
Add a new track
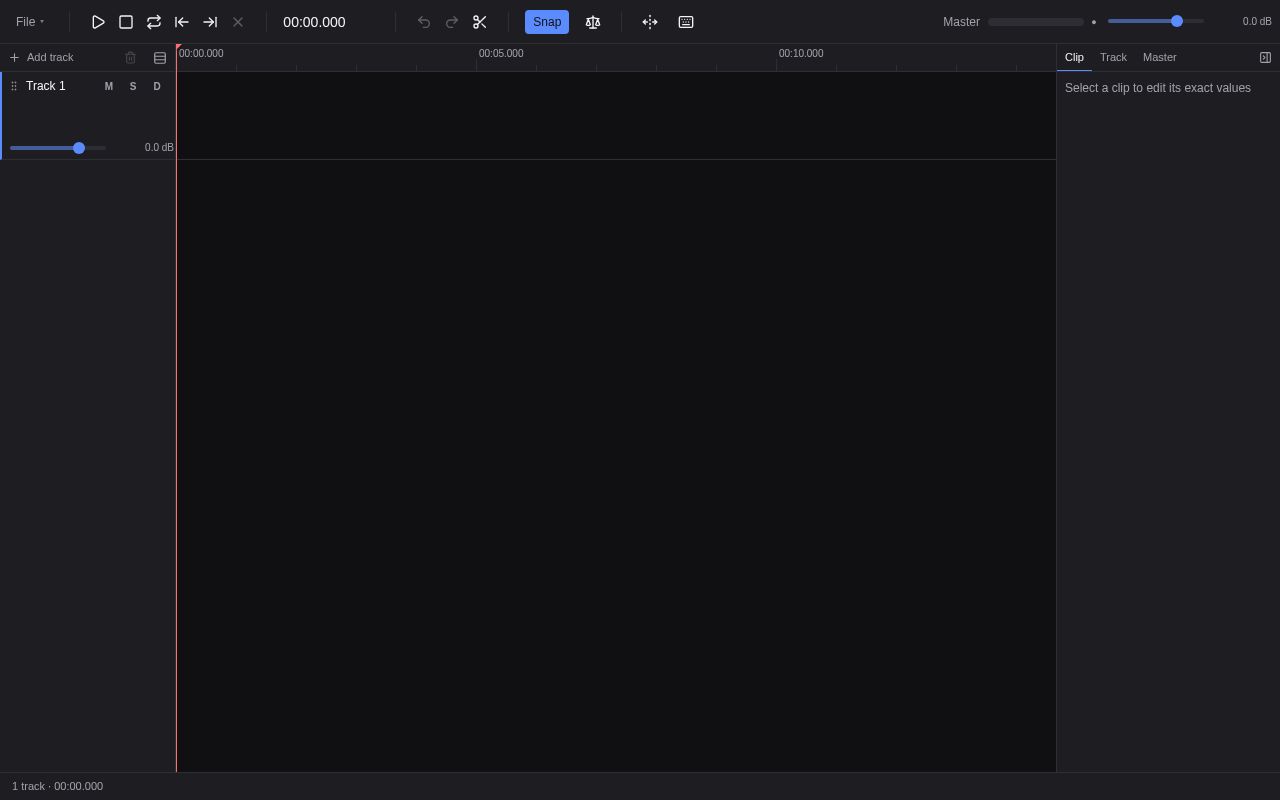tap(42, 57)
